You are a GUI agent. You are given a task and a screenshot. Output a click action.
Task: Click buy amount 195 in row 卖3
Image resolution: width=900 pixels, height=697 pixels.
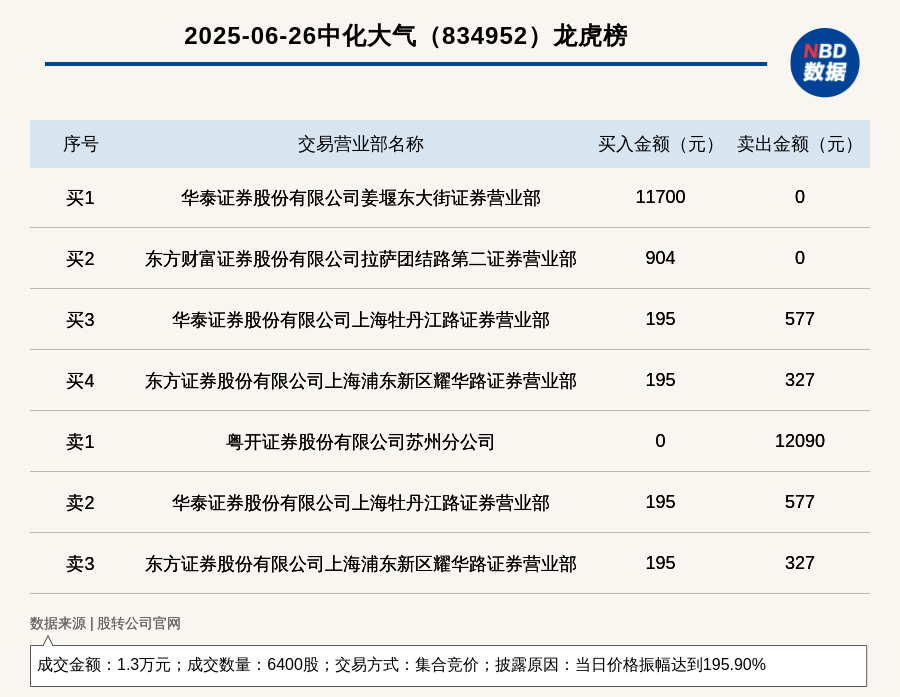[x=660, y=563]
